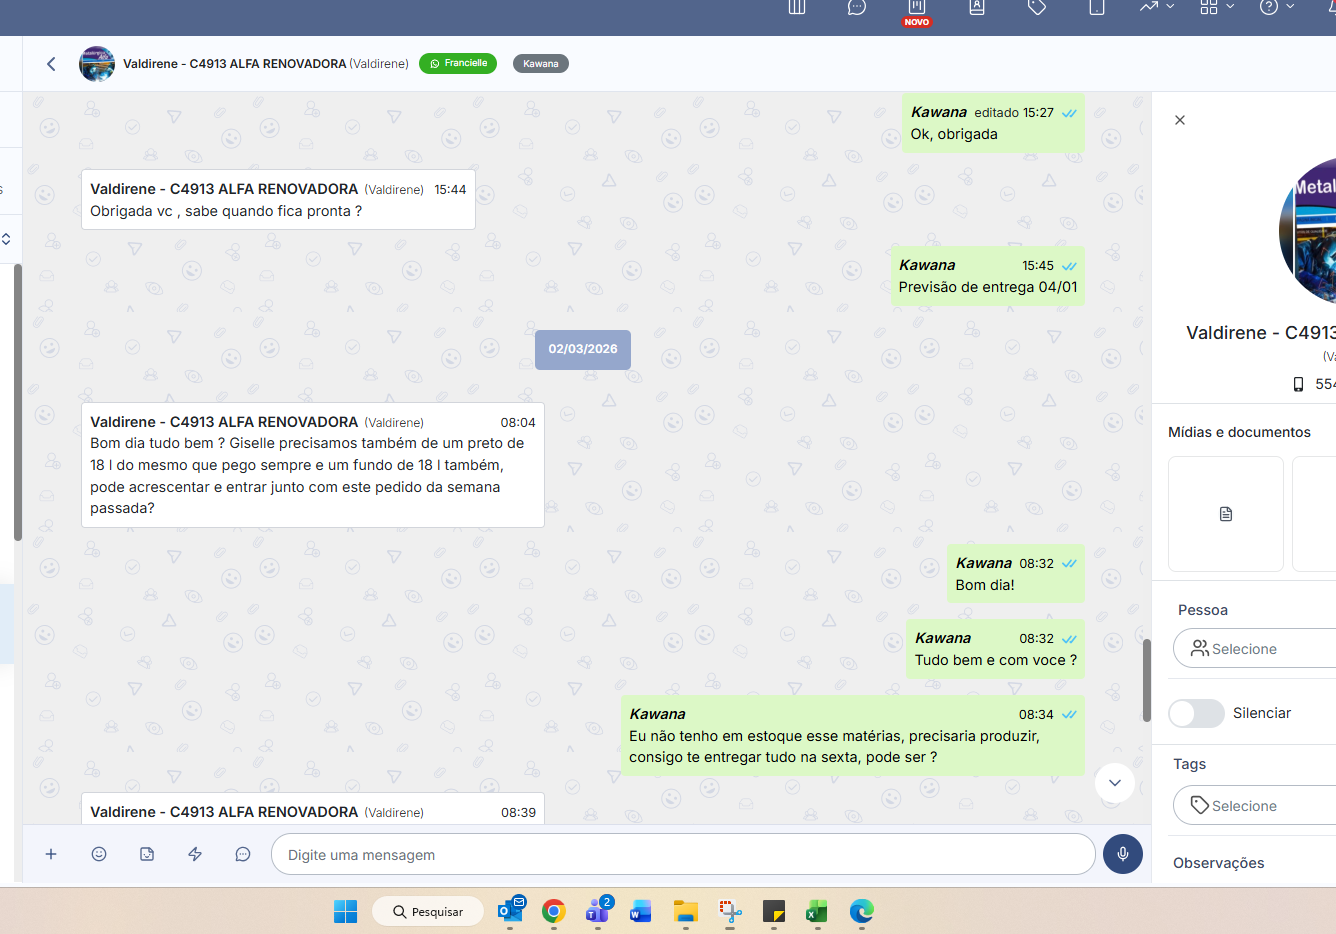This screenshot has width=1336, height=934.
Task: Click the Digite uma mensagem input field
Action: (683, 855)
